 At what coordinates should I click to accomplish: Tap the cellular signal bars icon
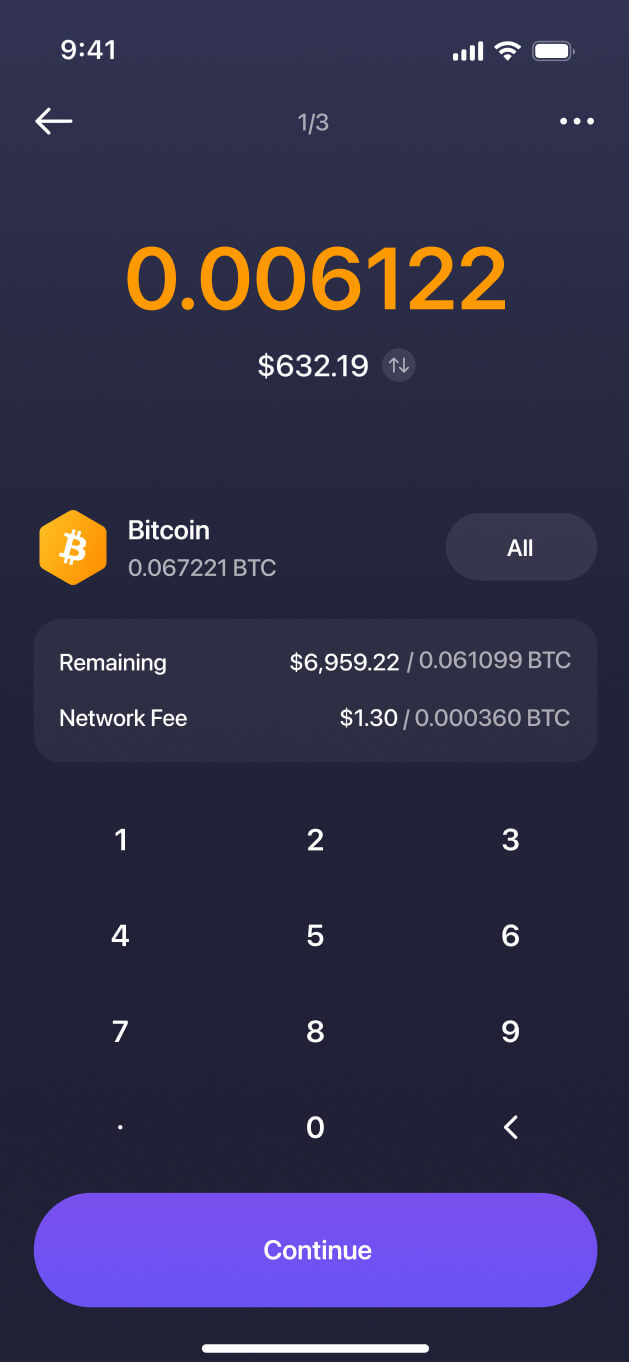click(x=468, y=51)
